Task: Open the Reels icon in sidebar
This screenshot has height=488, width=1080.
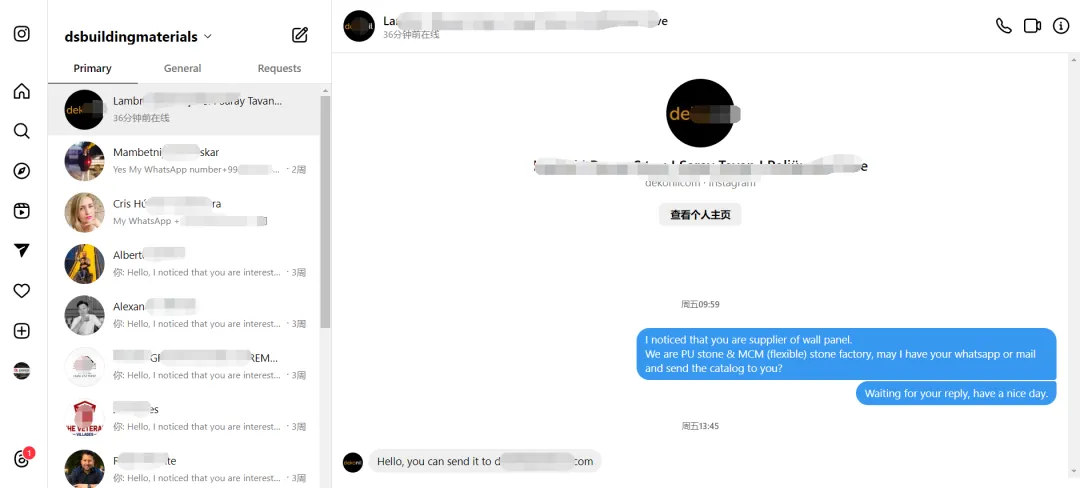Action: (x=22, y=211)
